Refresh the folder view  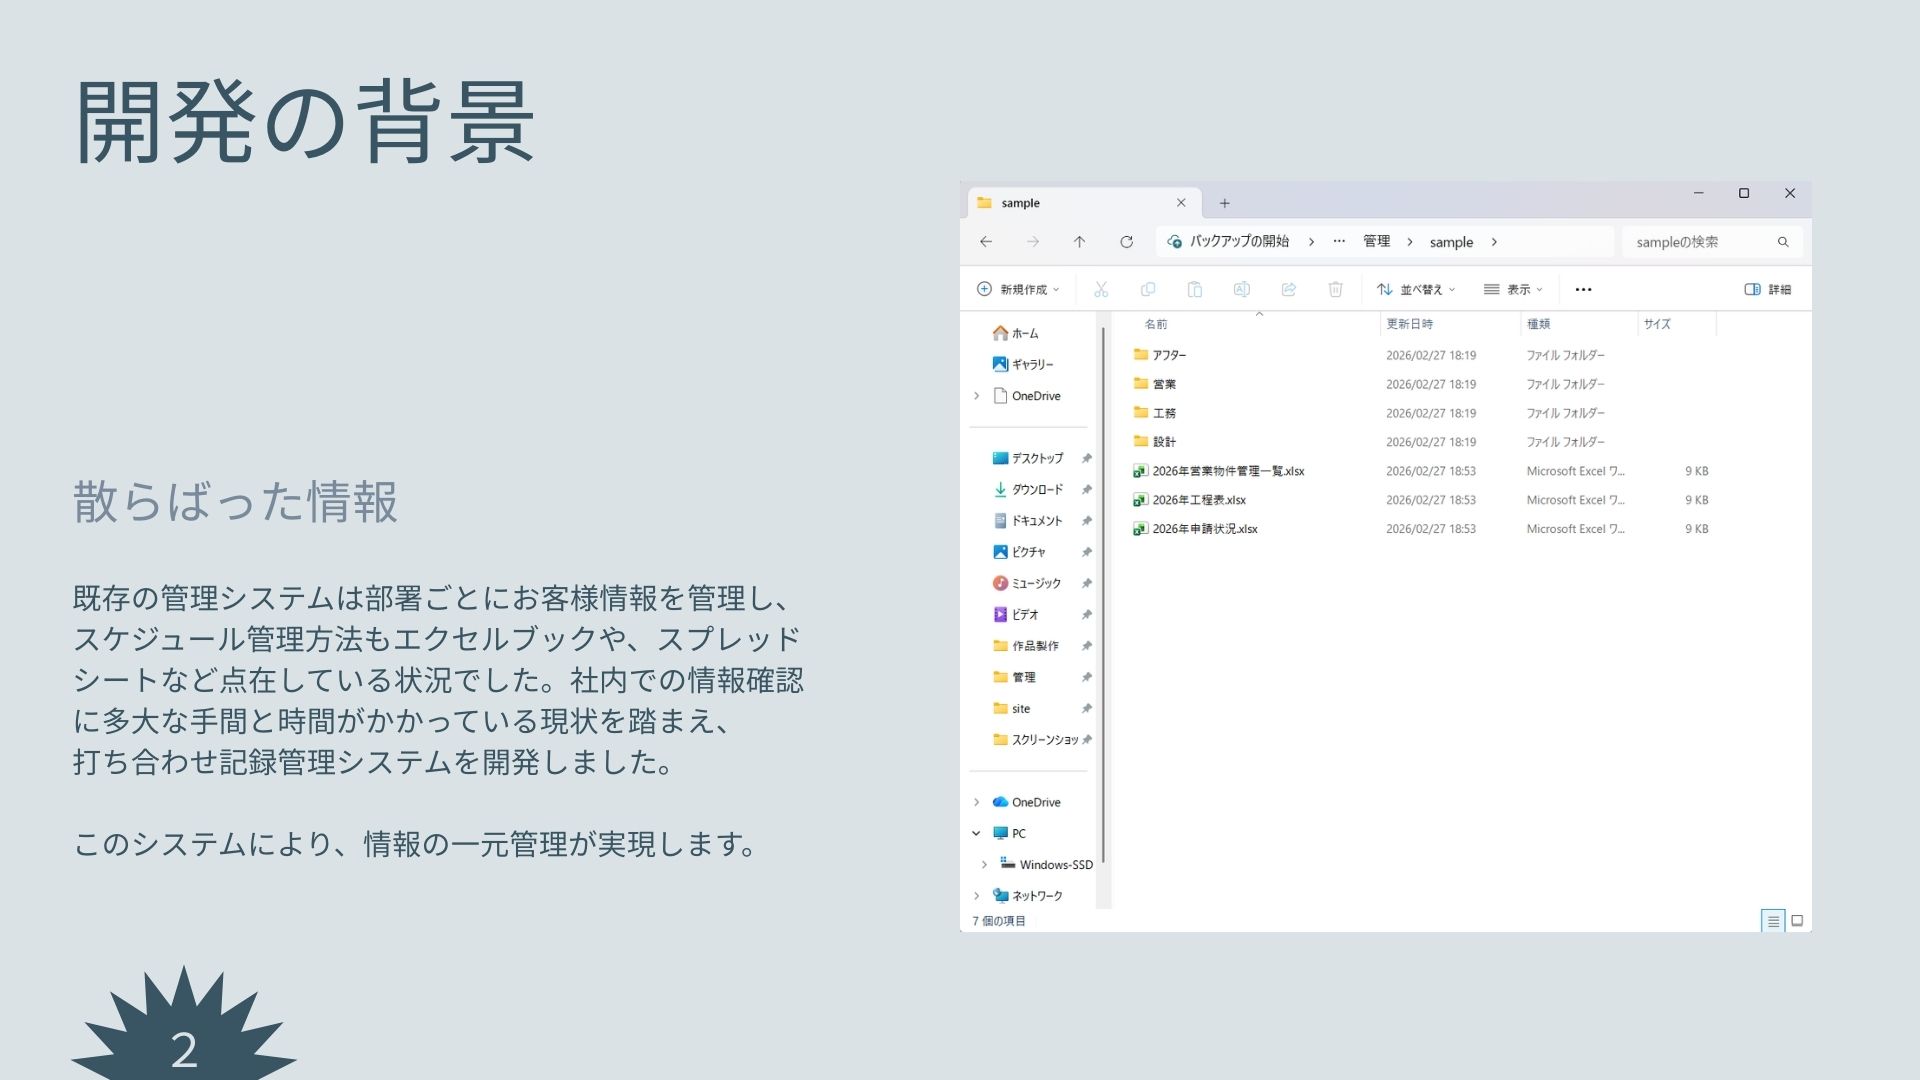(x=1126, y=242)
